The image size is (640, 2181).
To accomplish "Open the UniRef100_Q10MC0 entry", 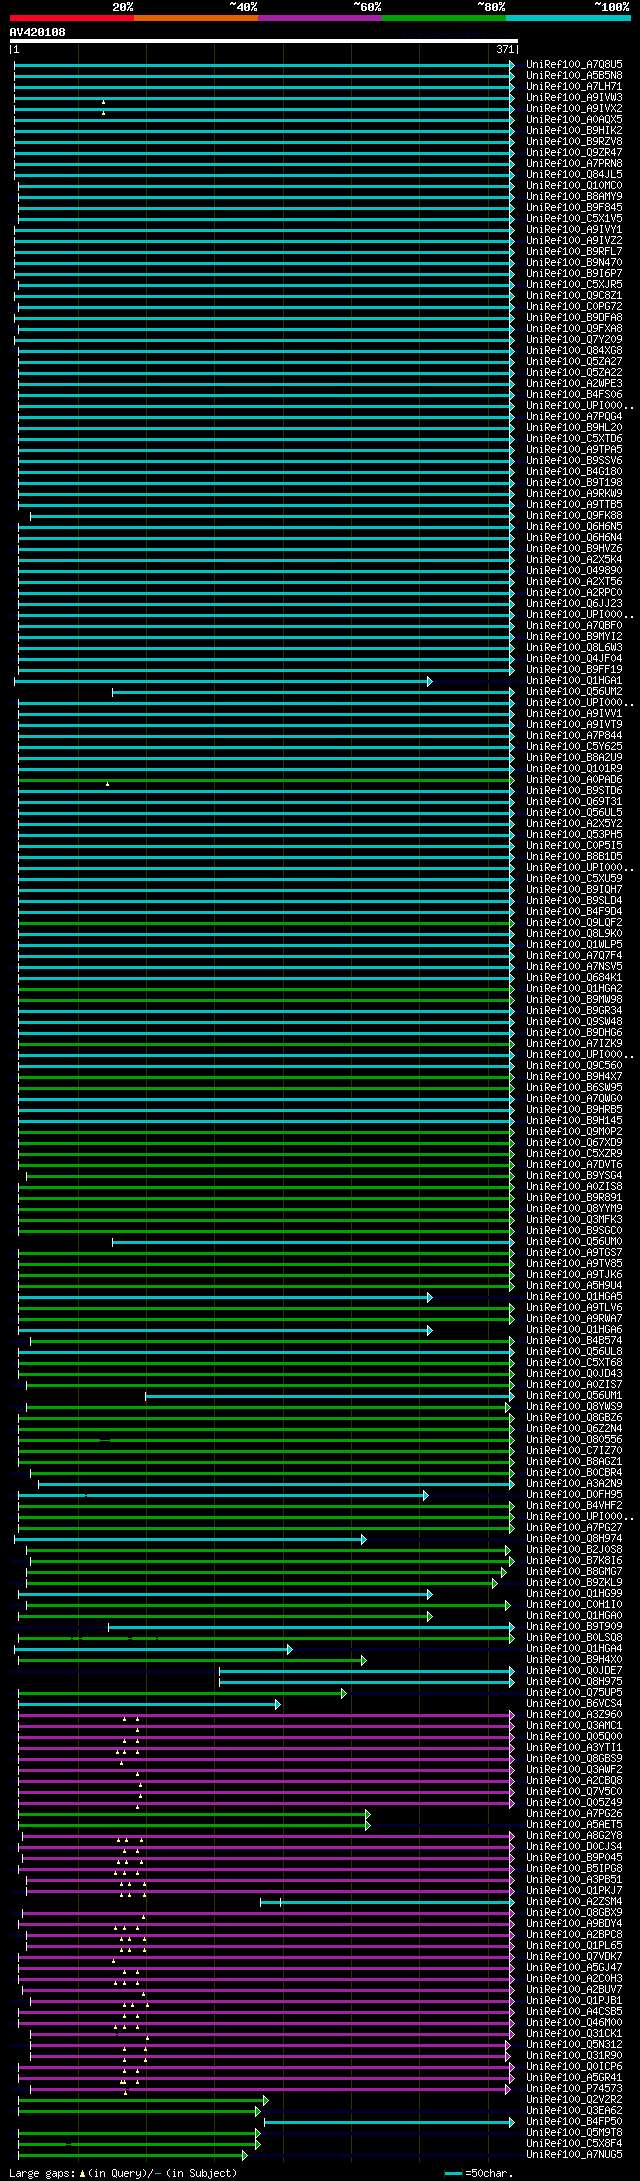I will [574, 185].
